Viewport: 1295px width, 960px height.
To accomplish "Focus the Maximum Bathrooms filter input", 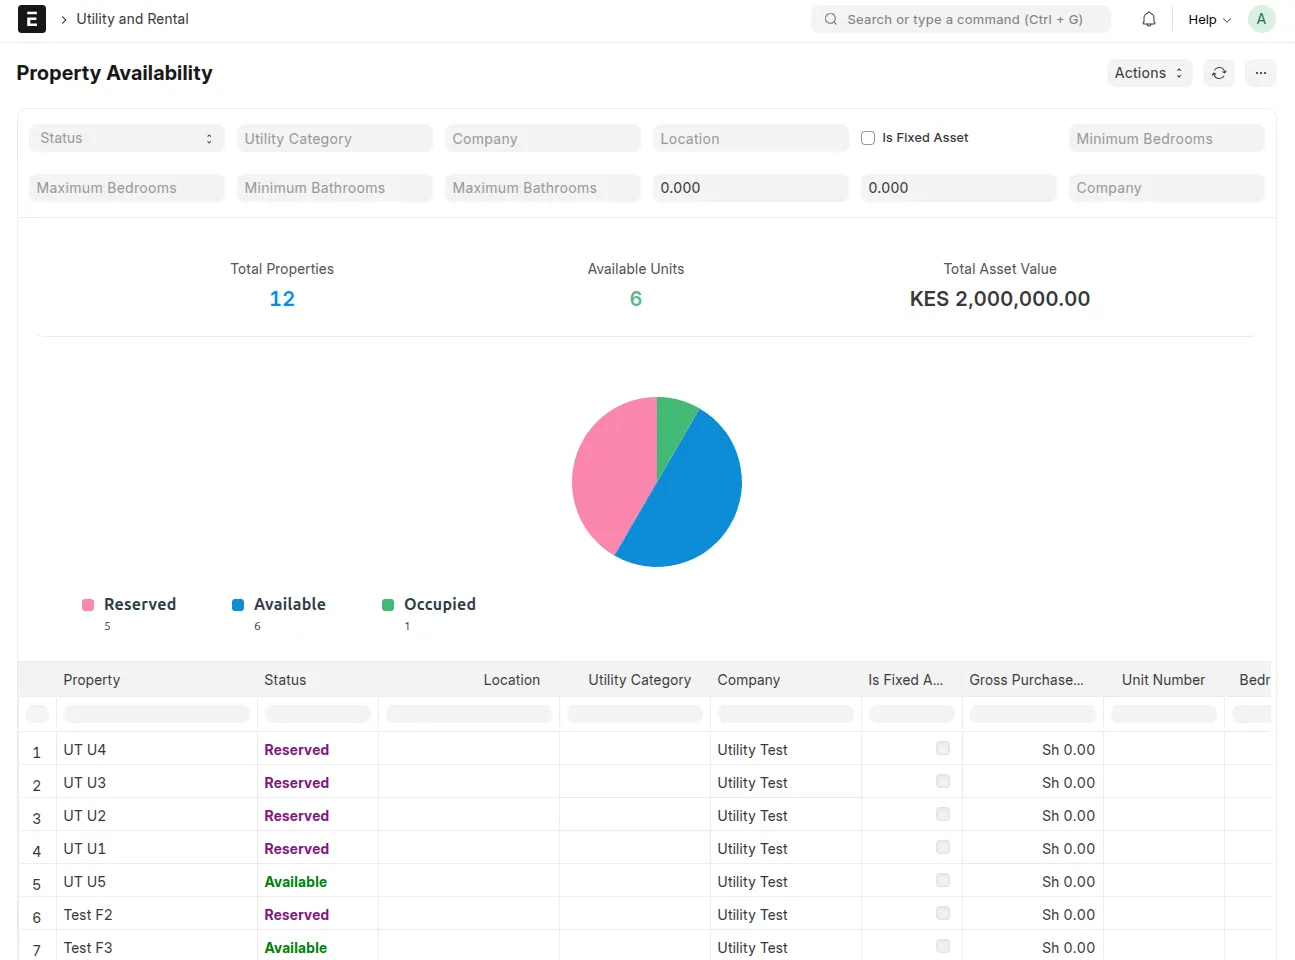I will [543, 188].
